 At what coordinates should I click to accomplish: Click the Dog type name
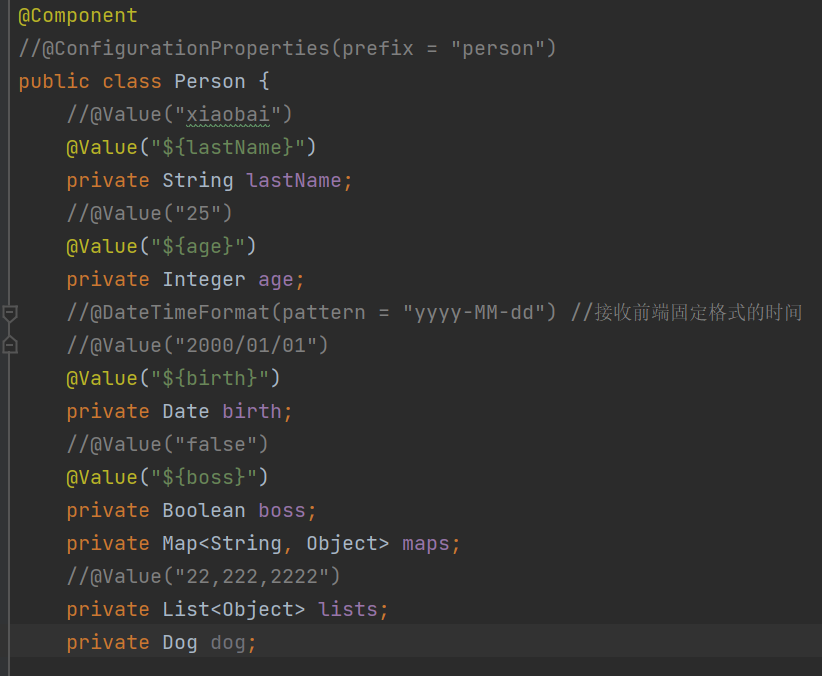[x=180, y=643]
